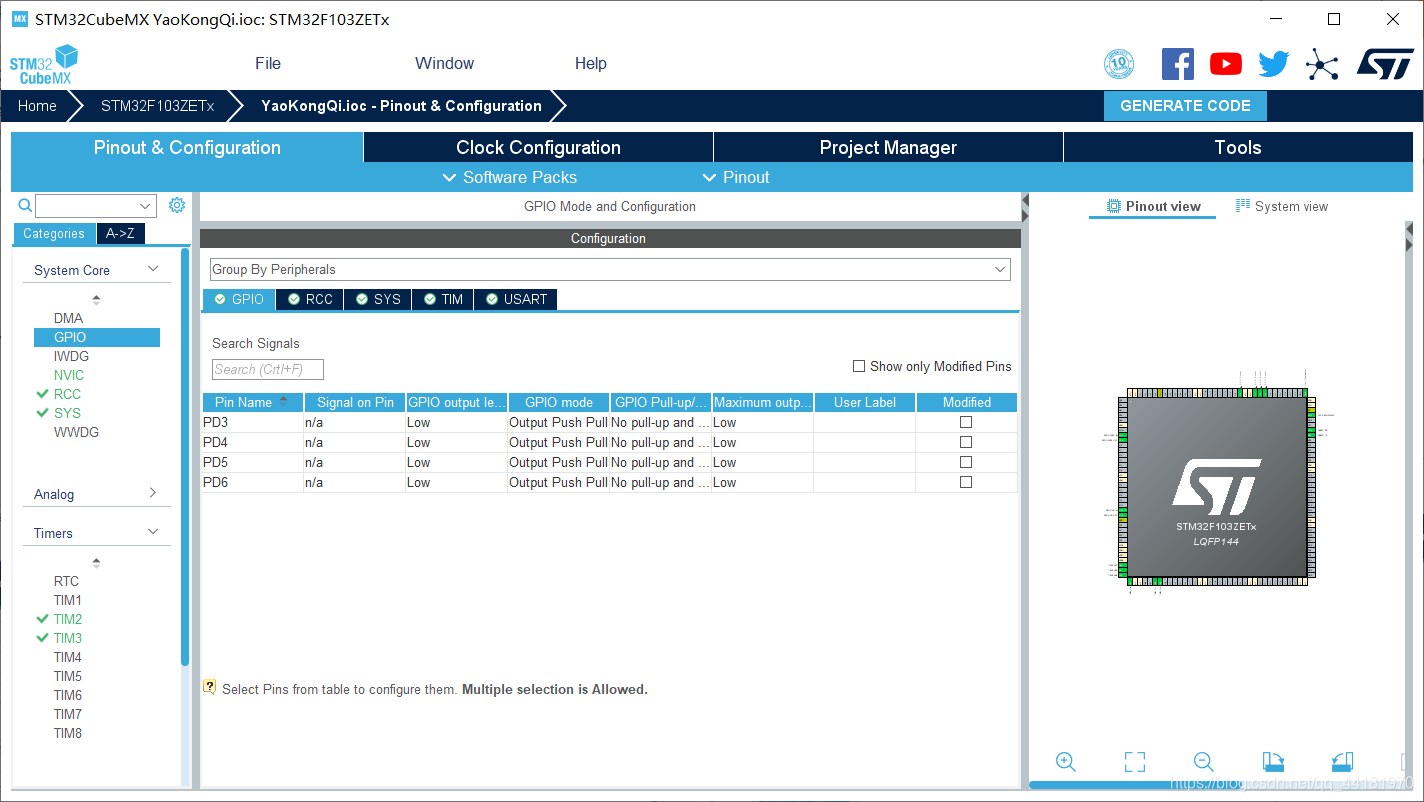Click the sort arrow above RTC
The width and height of the screenshot is (1424, 802).
[x=96, y=562]
